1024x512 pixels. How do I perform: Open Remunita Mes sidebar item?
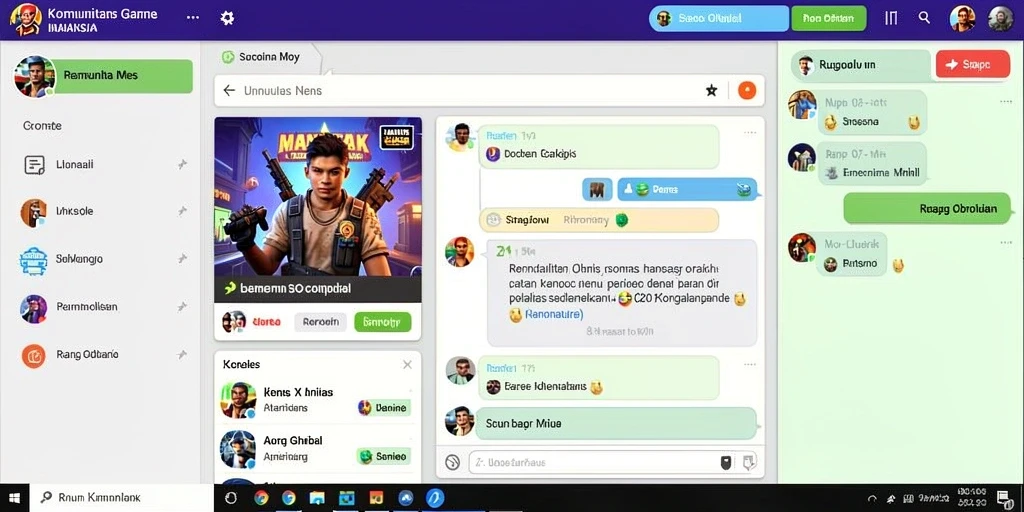click(x=121, y=76)
